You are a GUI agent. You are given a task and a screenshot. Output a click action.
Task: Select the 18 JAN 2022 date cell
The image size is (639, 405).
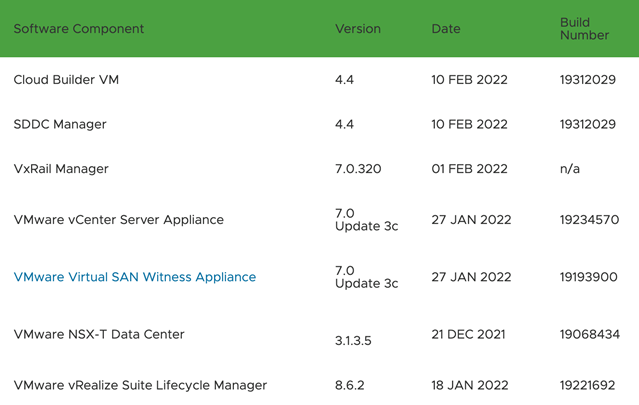[469, 385]
